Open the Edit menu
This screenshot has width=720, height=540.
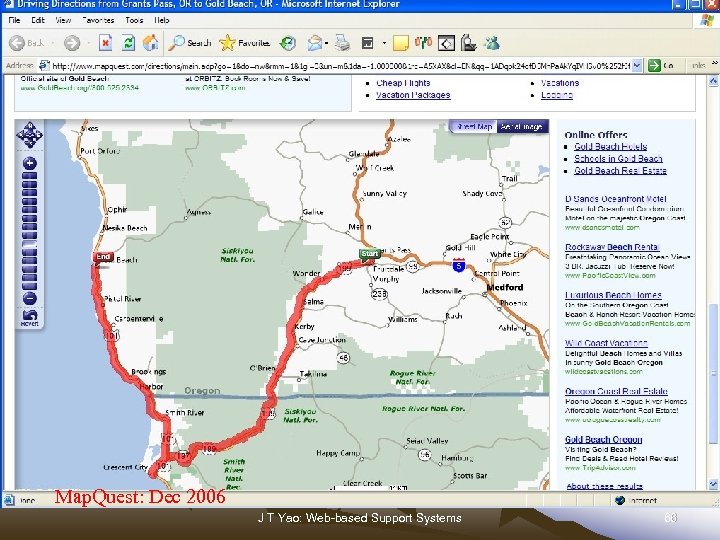[x=38, y=20]
